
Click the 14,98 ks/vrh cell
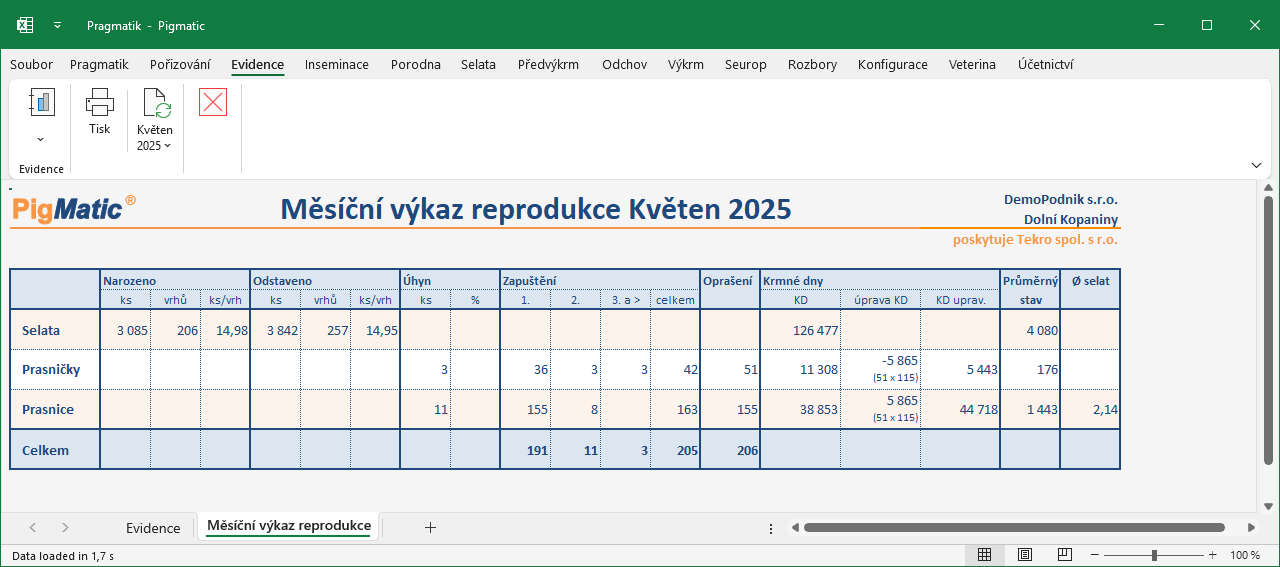225,330
